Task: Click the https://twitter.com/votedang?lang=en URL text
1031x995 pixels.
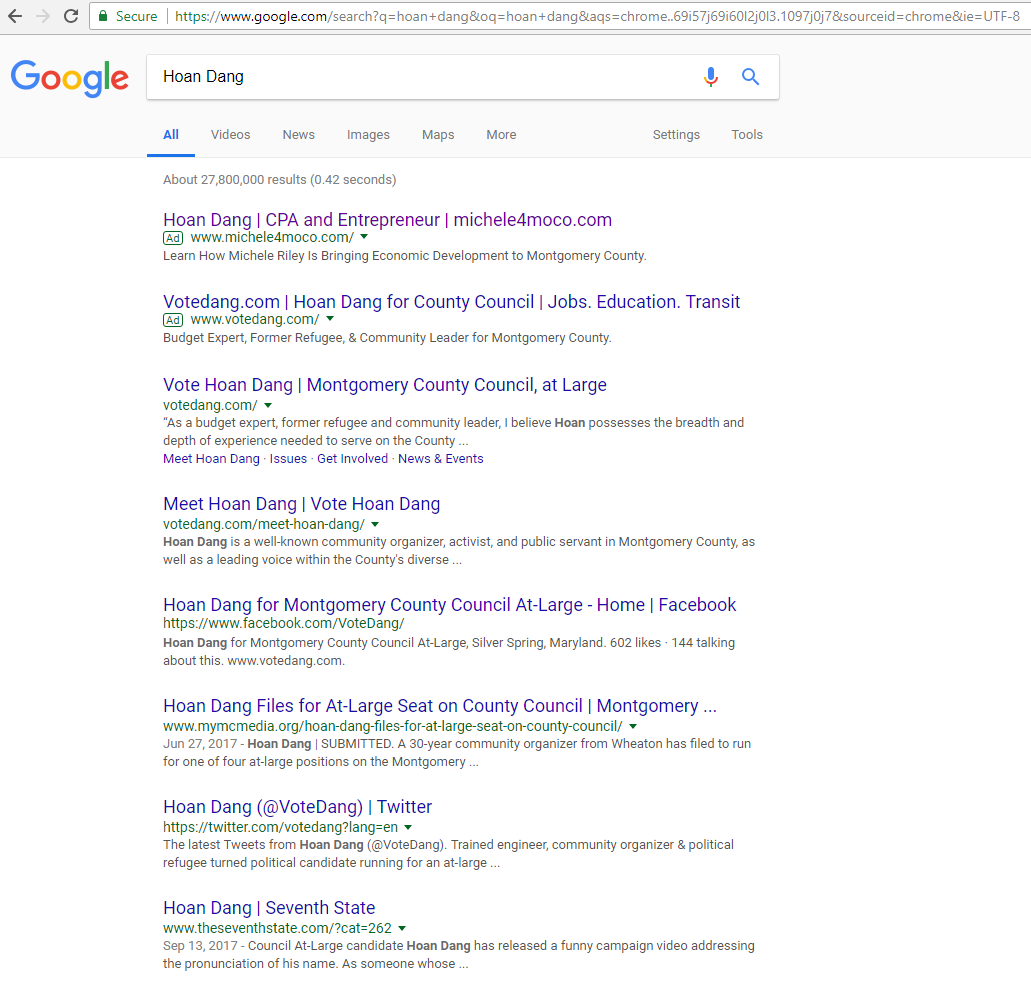Action: pos(280,827)
